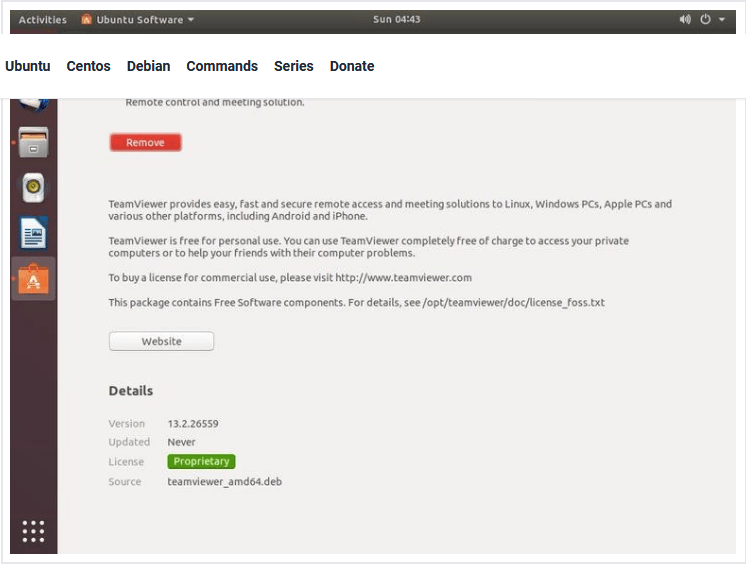Launch Rhythmbox speaker dock icon
This screenshot has width=746, height=564.
coord(33,188)
